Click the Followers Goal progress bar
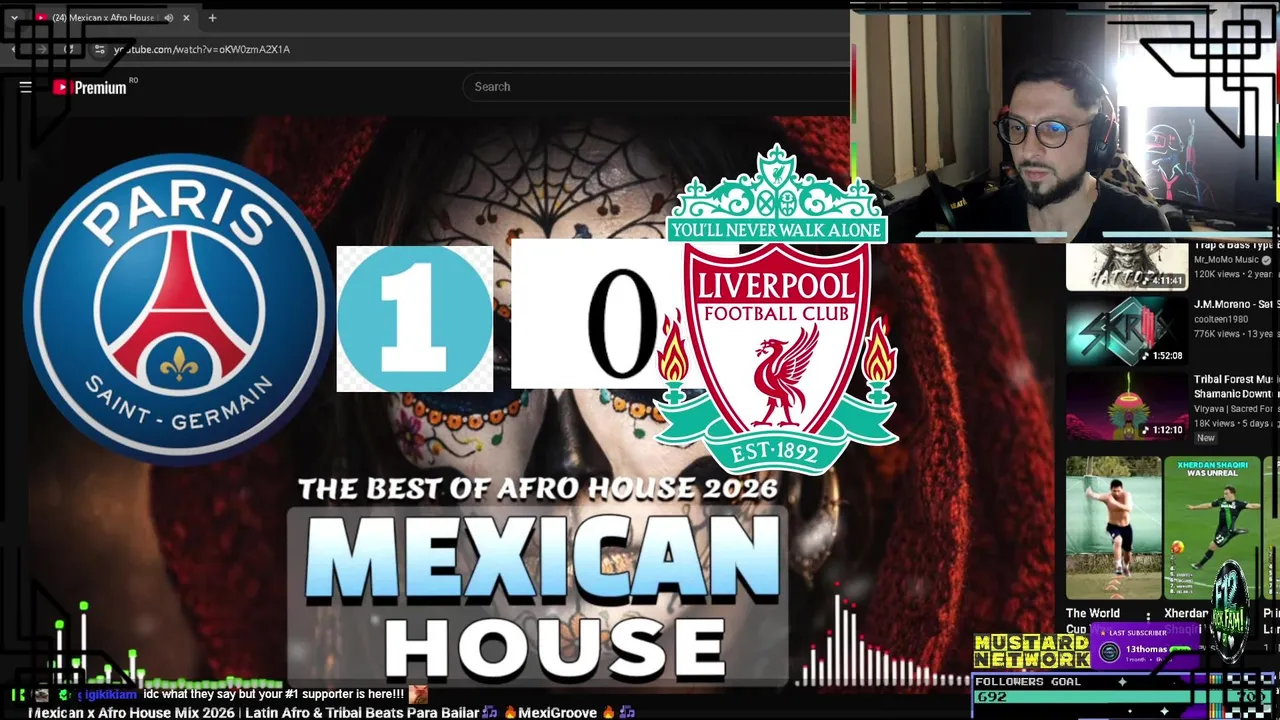 point(1122,697)
